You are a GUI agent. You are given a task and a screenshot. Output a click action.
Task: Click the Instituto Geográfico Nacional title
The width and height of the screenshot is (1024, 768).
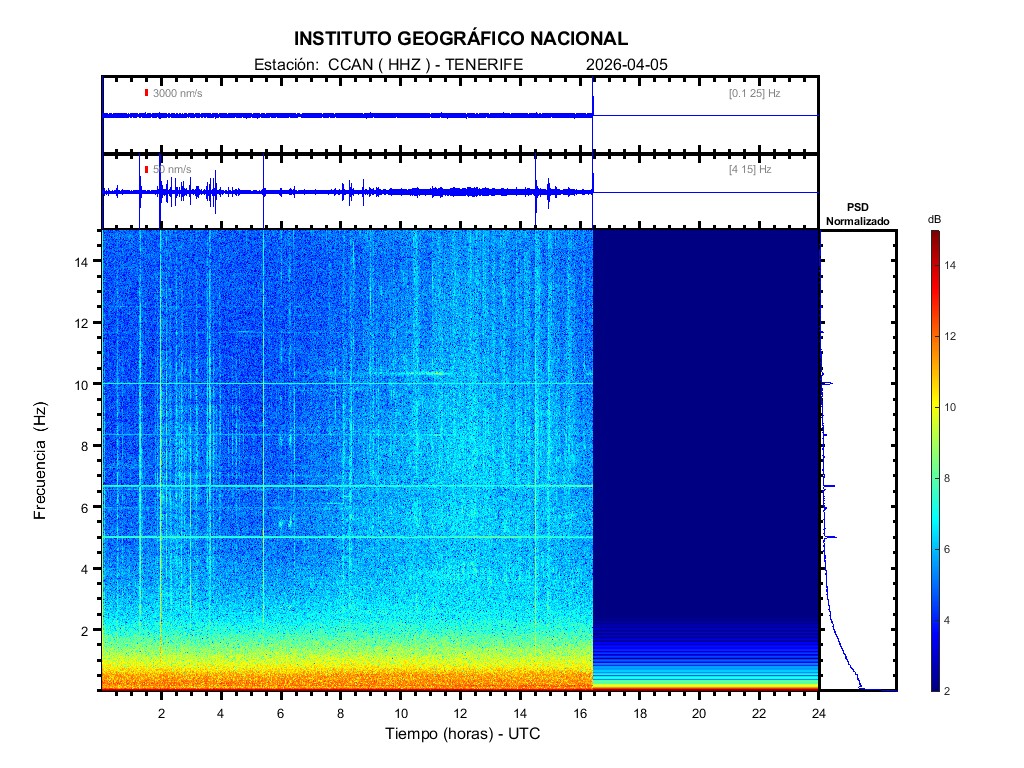pos(461,39)
